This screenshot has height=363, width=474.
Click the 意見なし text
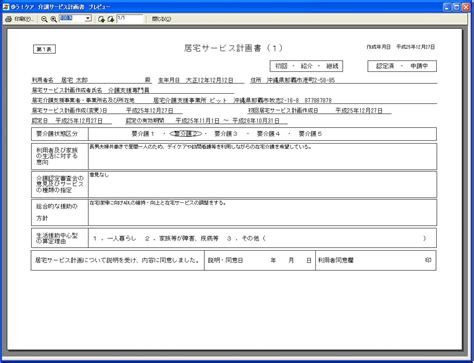(x=99, y=174)
